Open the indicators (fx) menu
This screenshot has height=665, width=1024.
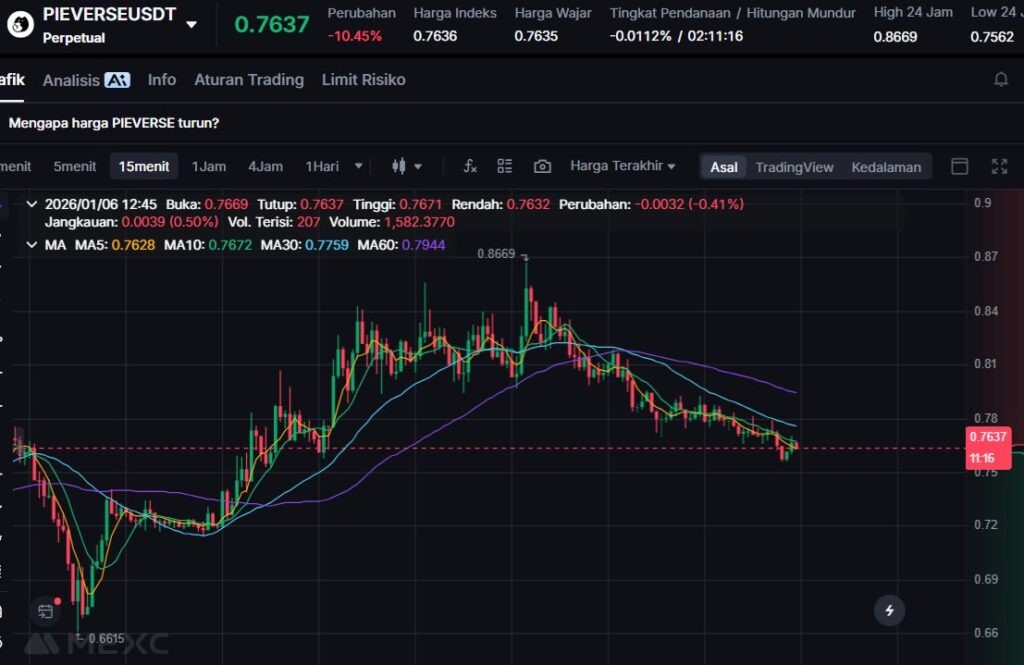tap(470, 166)
